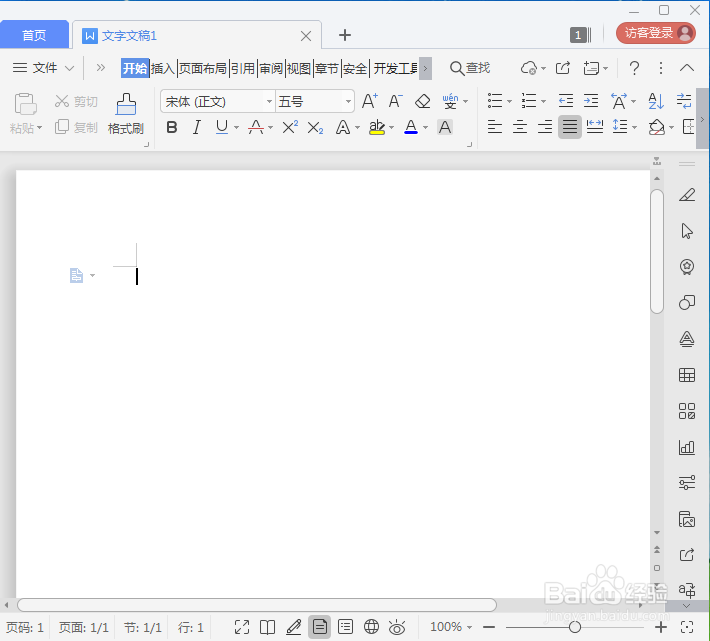
Task: Apply subscript formatting
Action: pos(315,128)
